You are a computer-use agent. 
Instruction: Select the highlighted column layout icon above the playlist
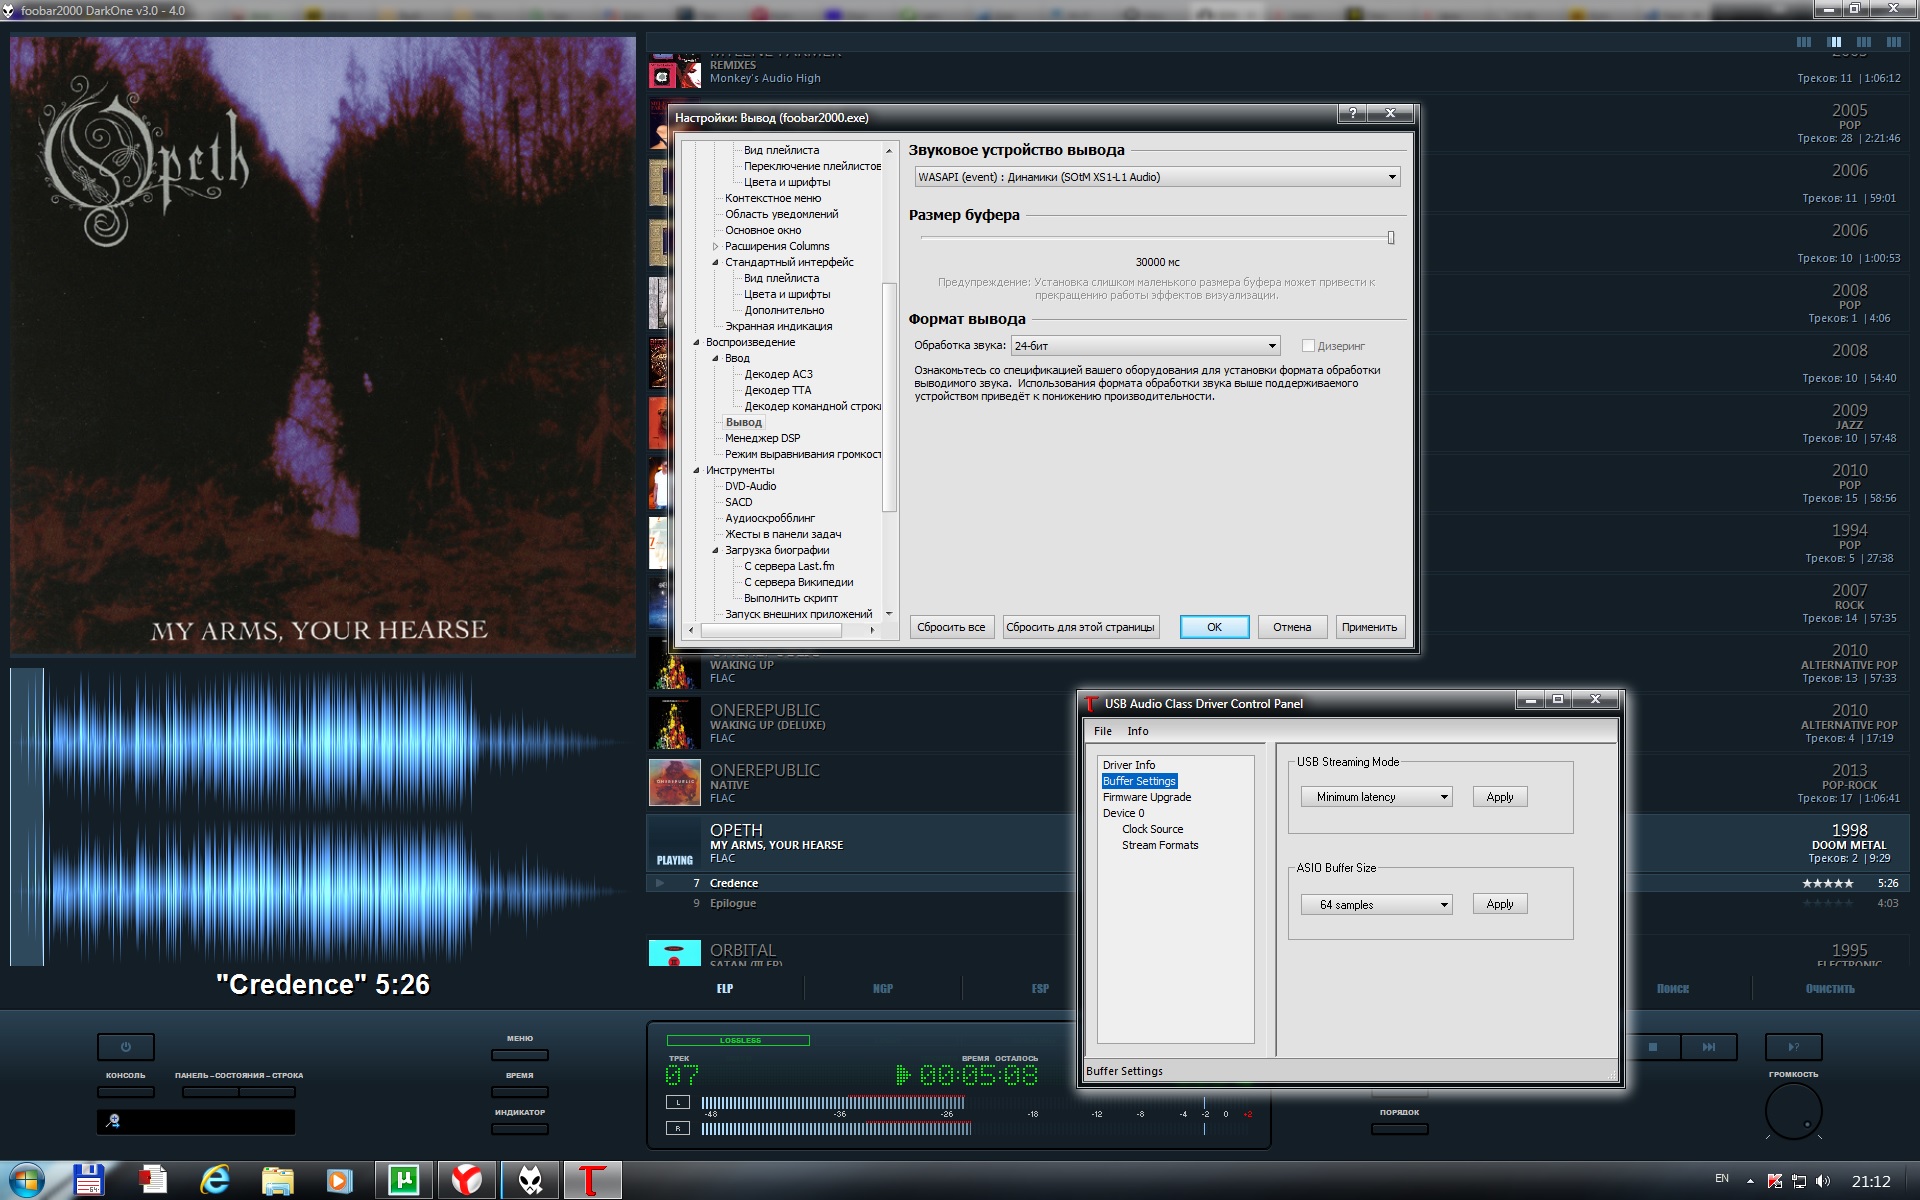click(1834, 42)
